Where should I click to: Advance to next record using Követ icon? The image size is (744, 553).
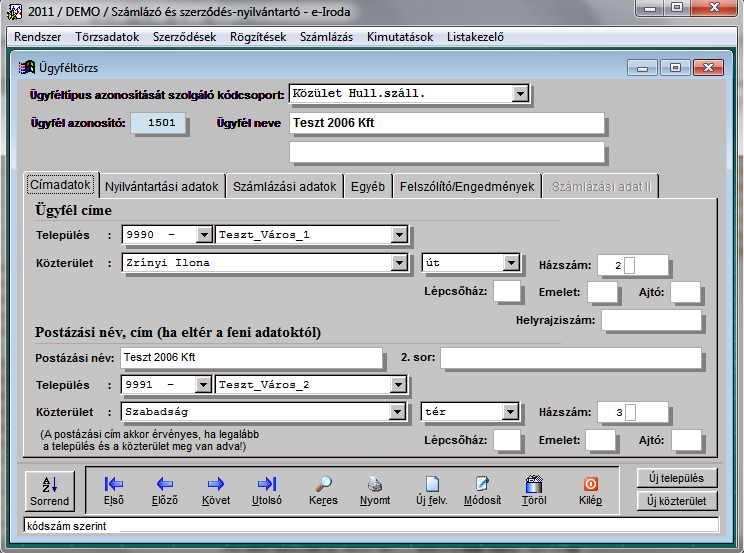point(216,484)
